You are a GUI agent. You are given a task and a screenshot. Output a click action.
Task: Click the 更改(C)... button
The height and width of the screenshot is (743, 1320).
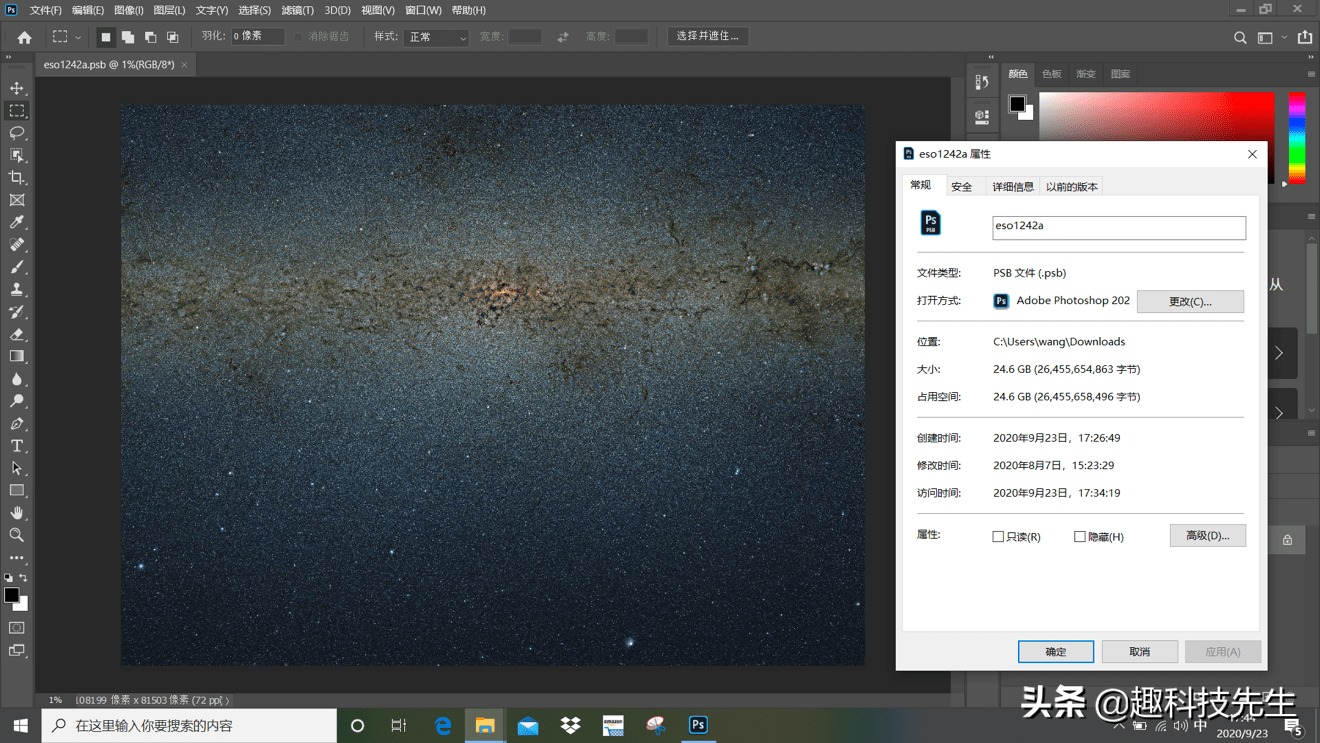click(x=1190, y=301)
